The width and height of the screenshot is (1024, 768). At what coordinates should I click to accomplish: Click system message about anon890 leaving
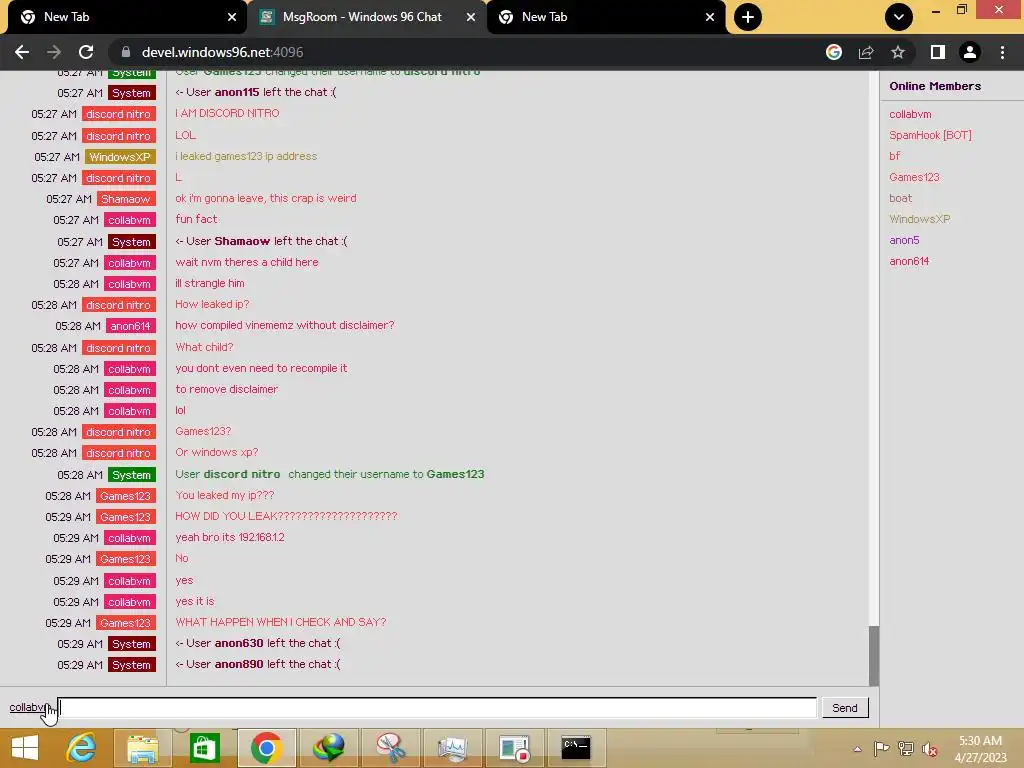258,664
